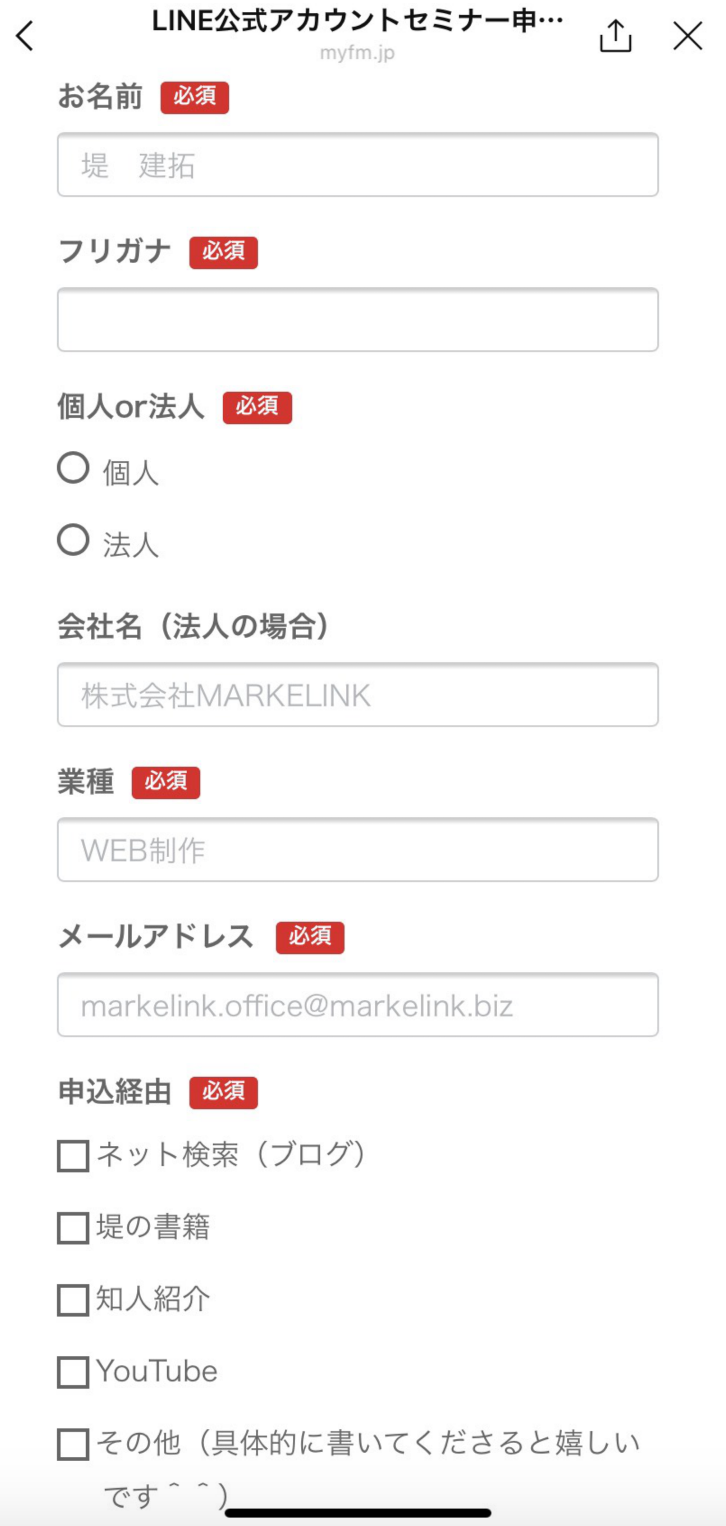Open the share icon in header
Image resolution: width=726 pixels, height=1526 pixels.
(x=616, y=37)
